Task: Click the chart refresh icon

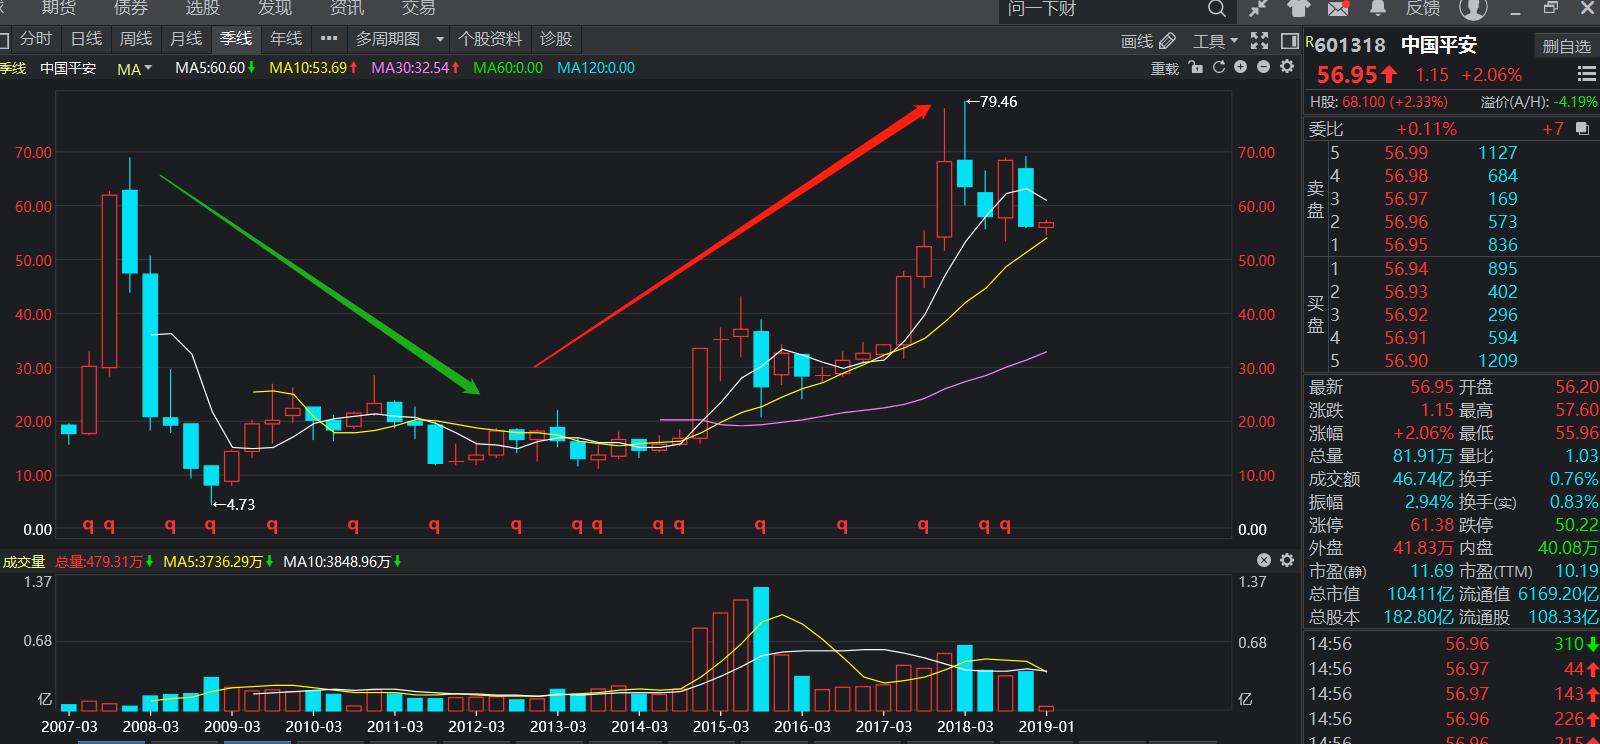Action: click(1218, 67)
